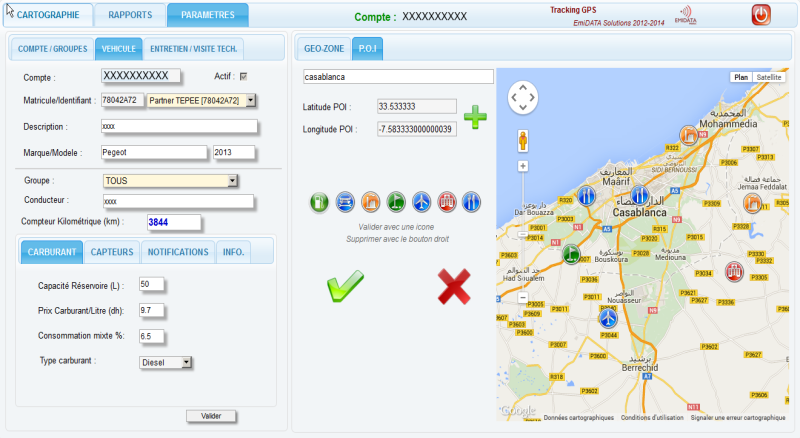This screenshot has height=438, width=800.
Task: Switch map to Plan view
Action: pyautogui.click(x=741, y=77)
